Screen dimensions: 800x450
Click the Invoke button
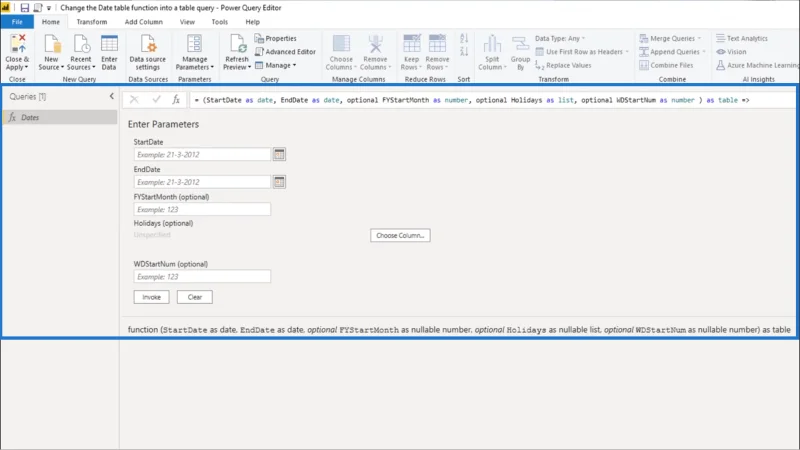tap(152, 297)
